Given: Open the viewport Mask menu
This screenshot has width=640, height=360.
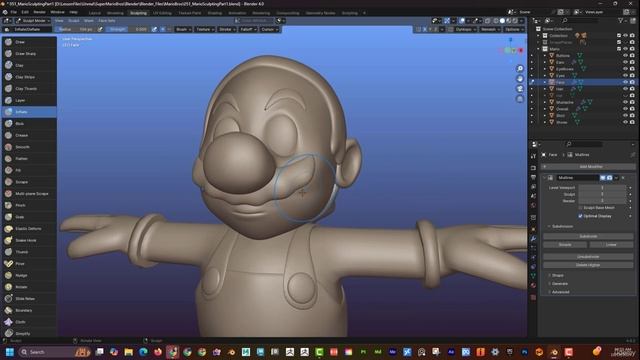Looking at the screenshot, I should (x=89, y=20).
